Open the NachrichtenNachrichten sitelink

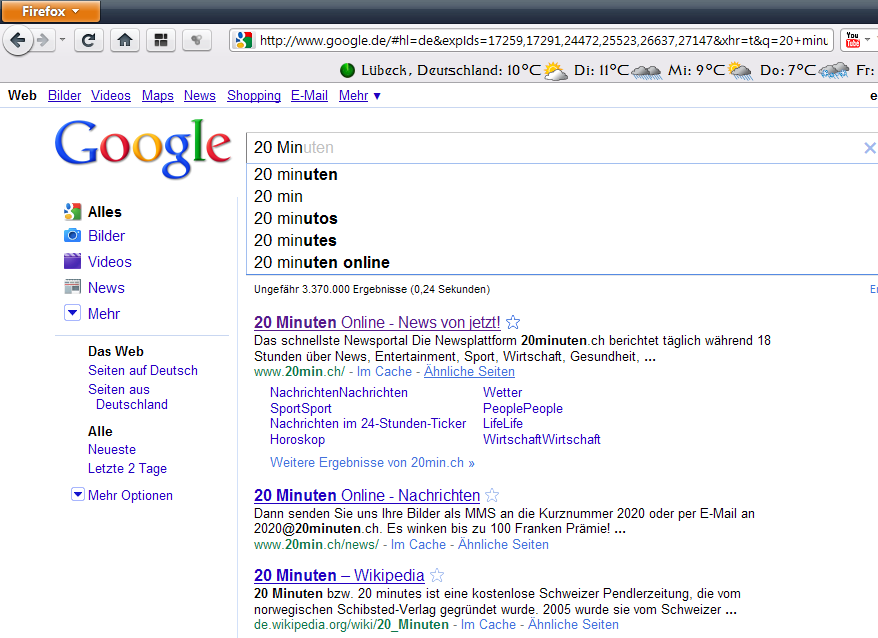(x=339, y=393)
